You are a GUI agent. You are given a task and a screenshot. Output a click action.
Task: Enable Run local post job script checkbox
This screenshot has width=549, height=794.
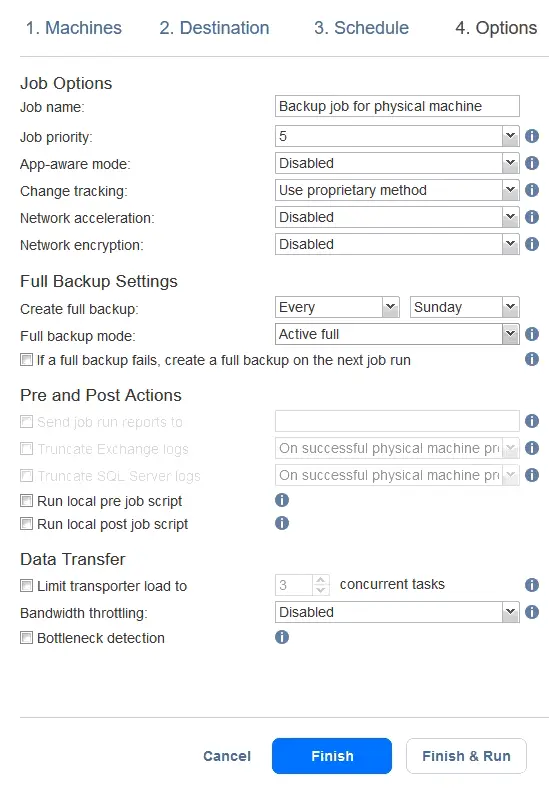26,524
